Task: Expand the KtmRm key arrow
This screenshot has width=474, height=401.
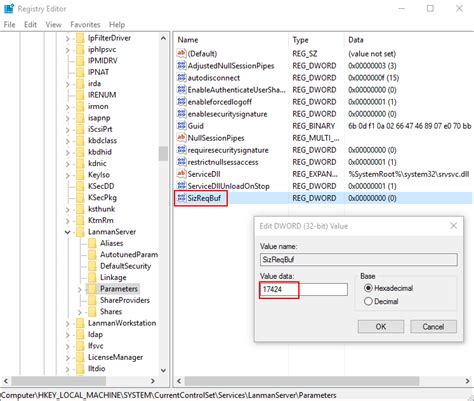Action: coord(68,221)
